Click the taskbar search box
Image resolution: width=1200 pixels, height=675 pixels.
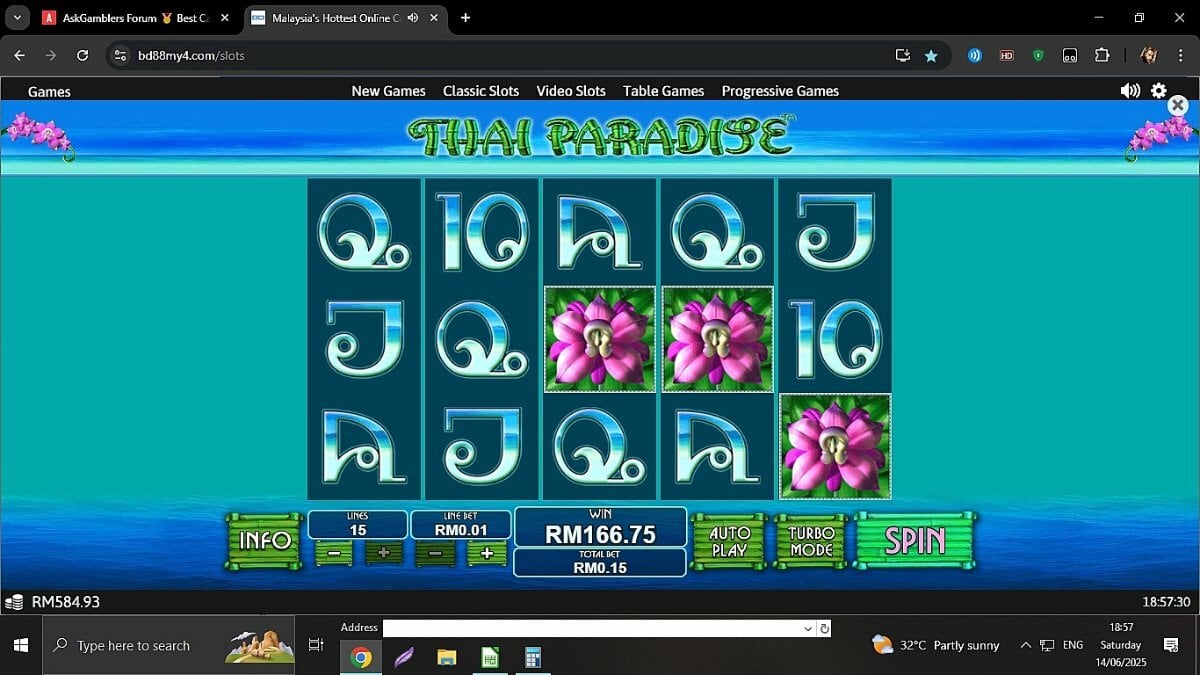[168, 645]
